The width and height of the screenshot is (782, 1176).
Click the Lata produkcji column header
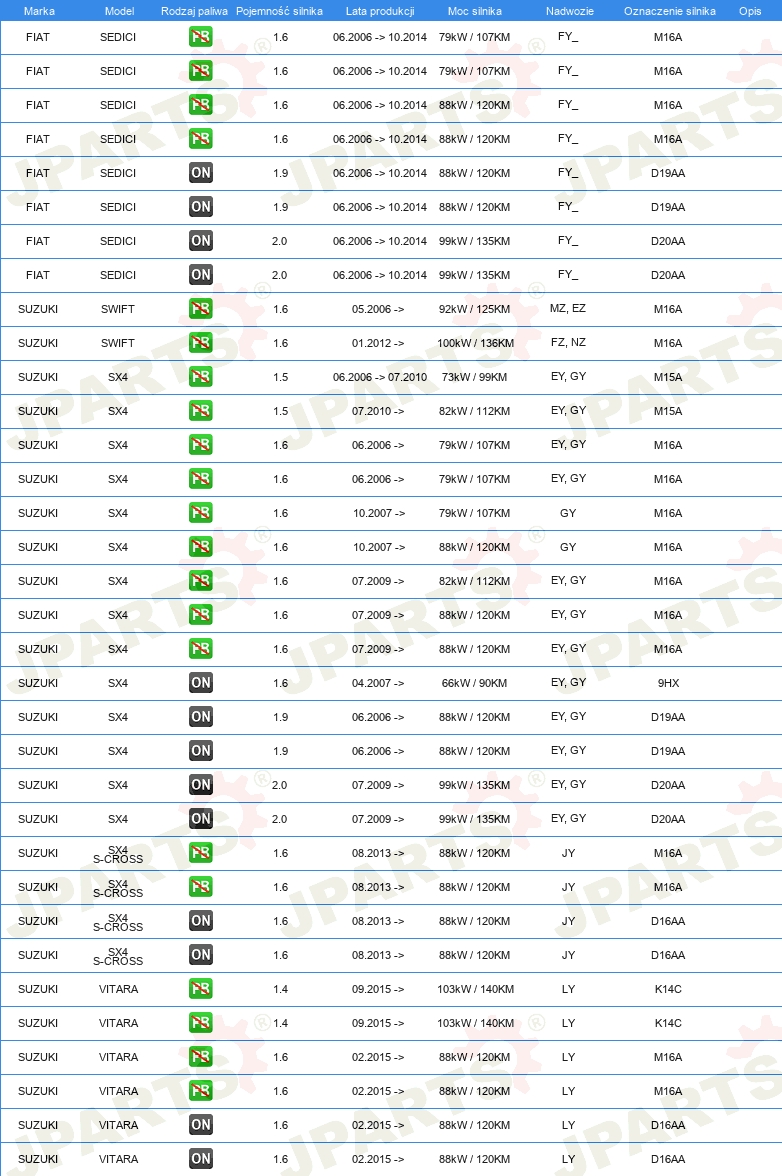tap(379, 11)
